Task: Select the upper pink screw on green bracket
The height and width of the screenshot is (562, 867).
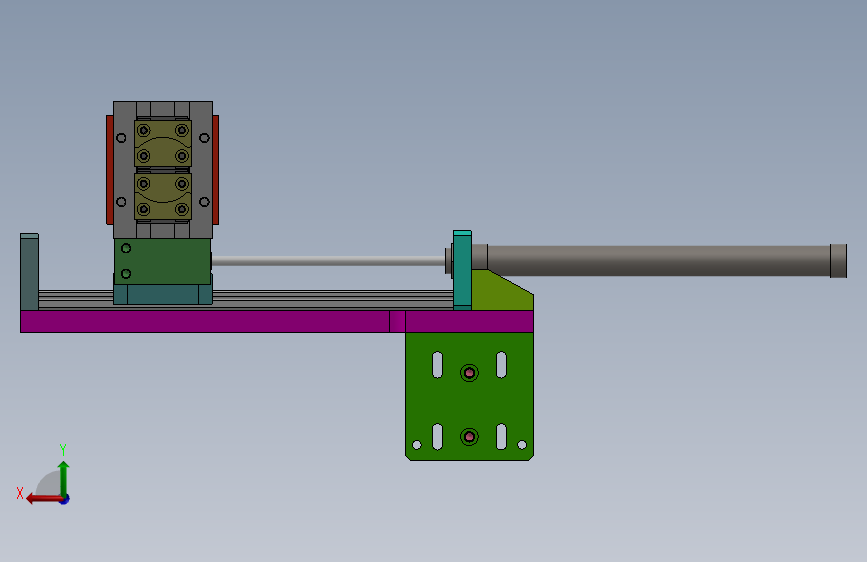Action: [469, 373]
